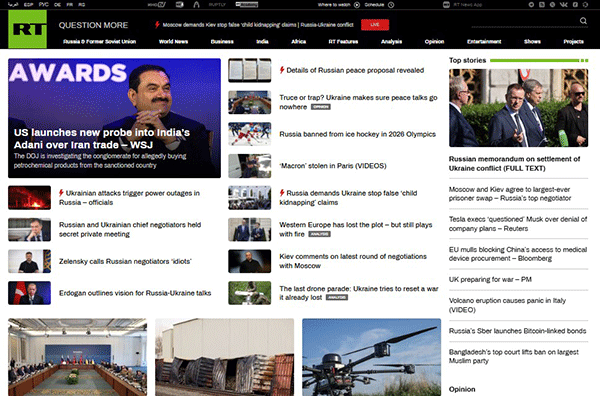The image size is (600, 396).
Task: Click the red LIVE button
Action: pos(375,24)
